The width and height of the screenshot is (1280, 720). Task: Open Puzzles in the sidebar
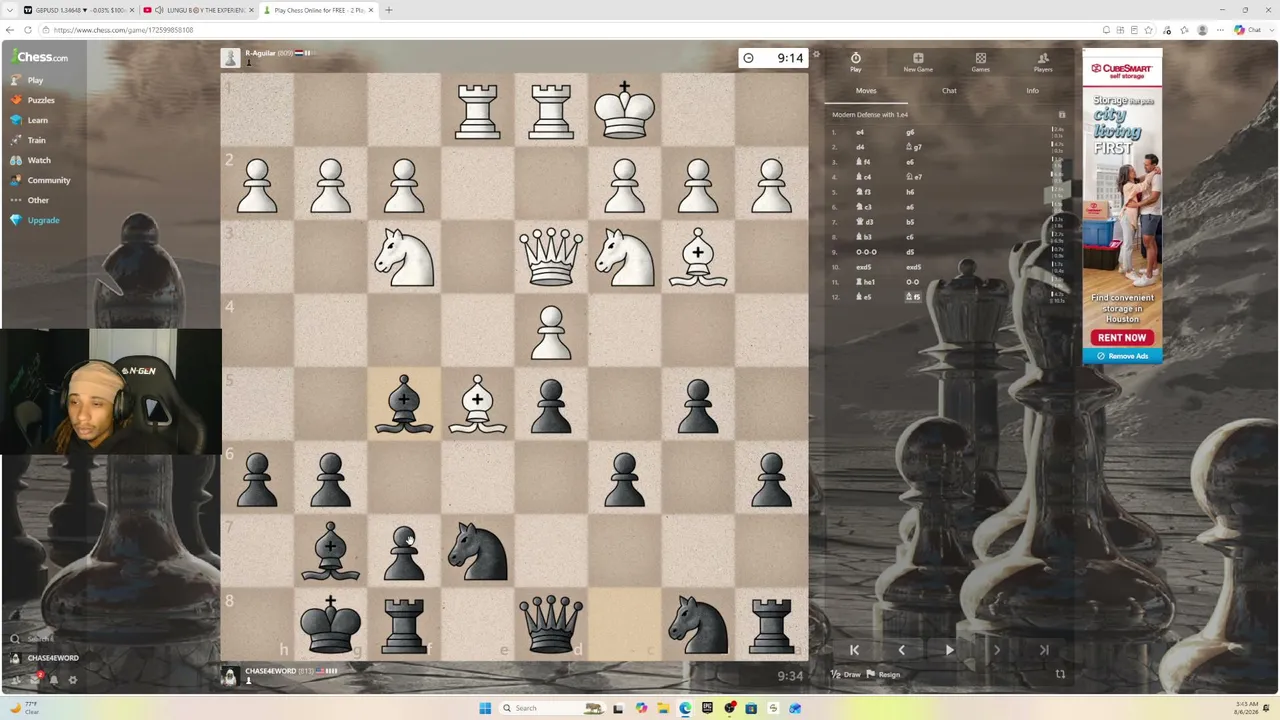point(33,100)
